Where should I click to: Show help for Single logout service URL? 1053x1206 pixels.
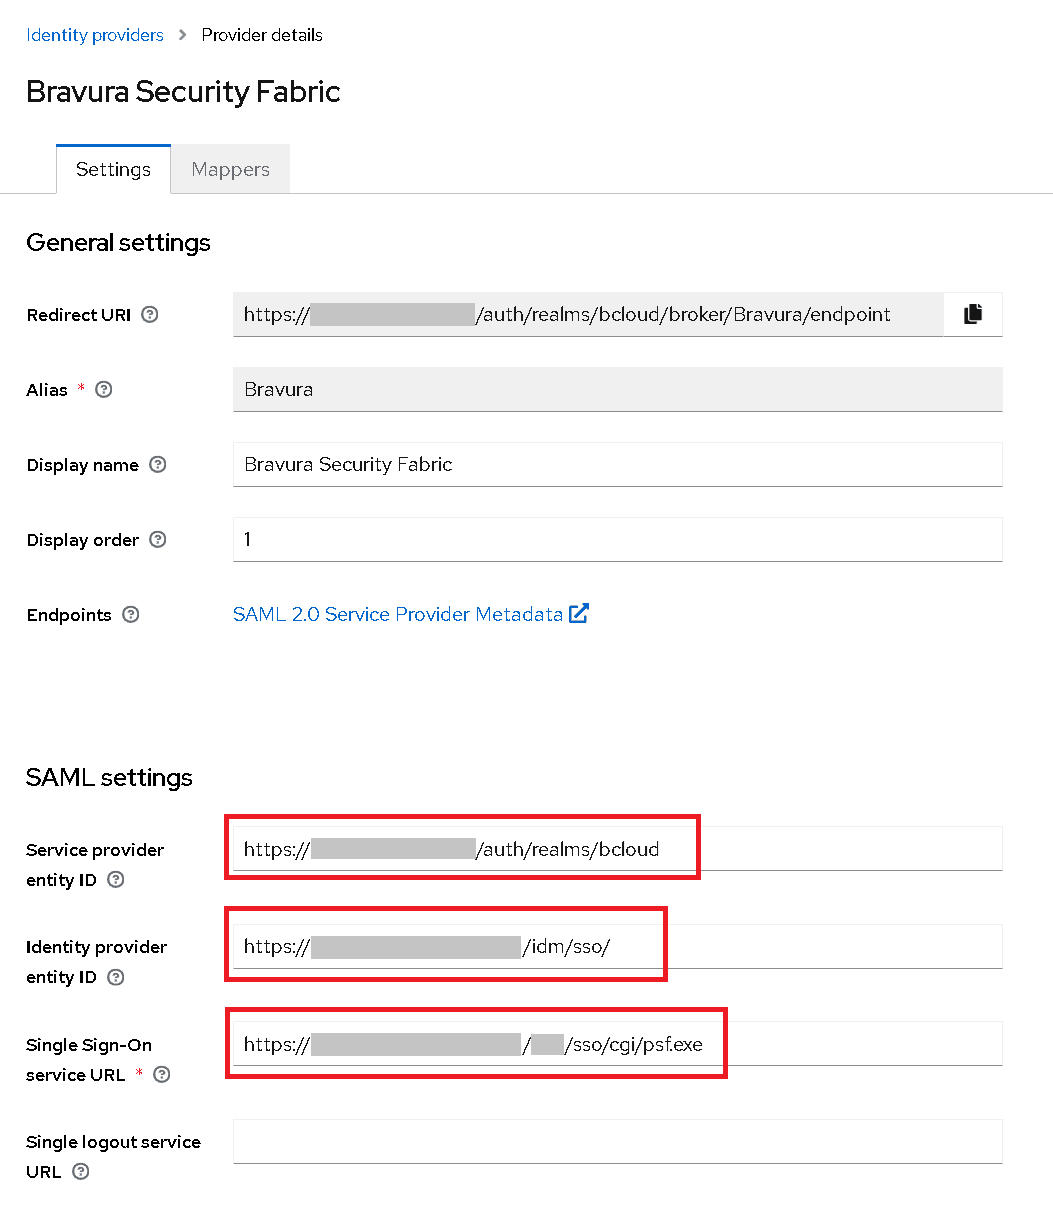point(81,1172)
